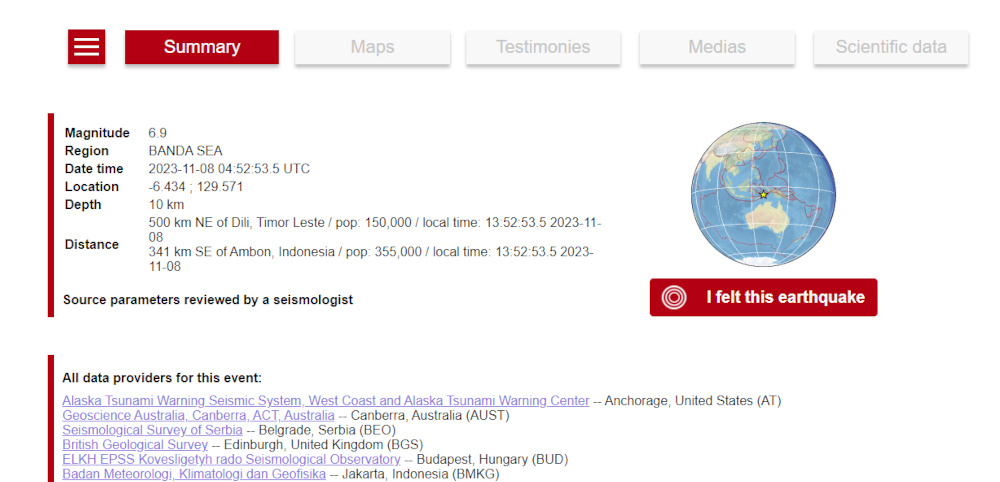This screenshot has height=482, width=1000.
Task: Visit Seismological Survey of Serbia link
Action: click(152, 430)
